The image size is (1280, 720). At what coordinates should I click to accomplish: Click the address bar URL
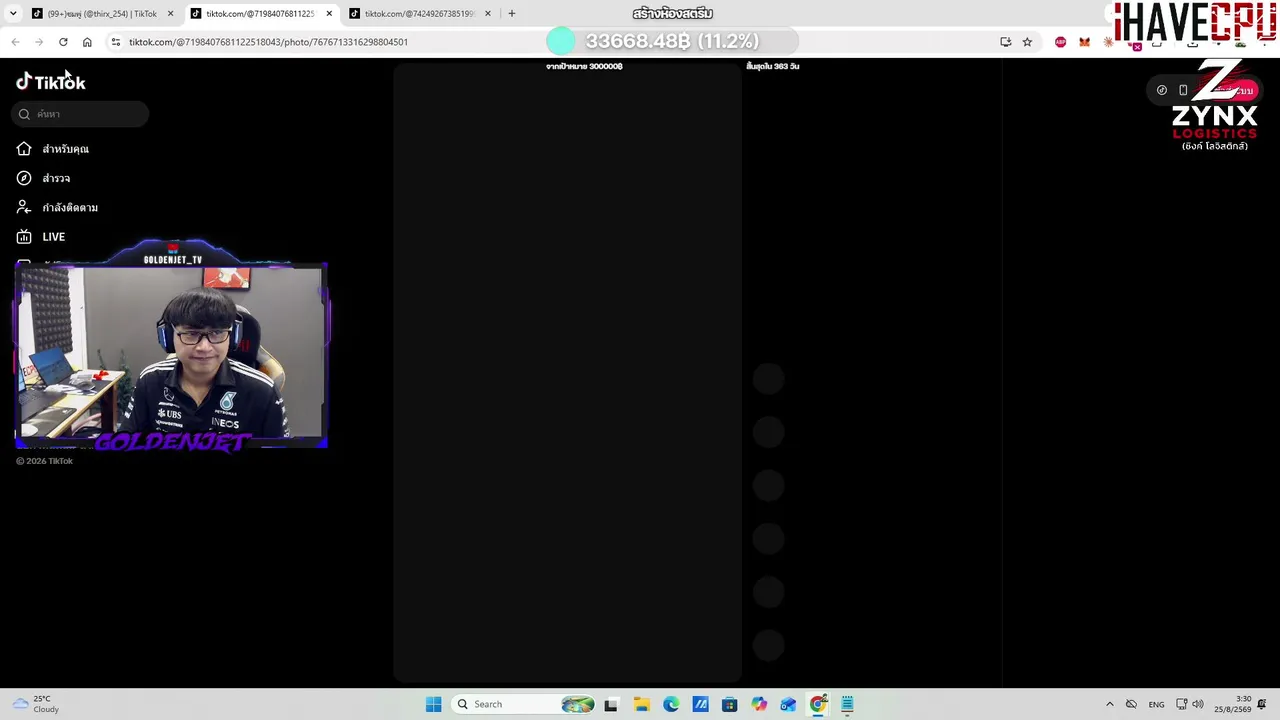268,42
